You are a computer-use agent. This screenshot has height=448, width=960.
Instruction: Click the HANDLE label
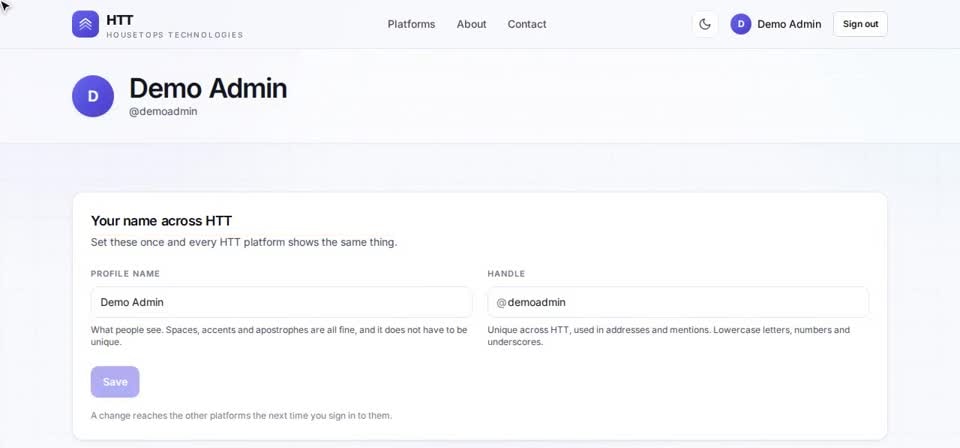point(506,274)
